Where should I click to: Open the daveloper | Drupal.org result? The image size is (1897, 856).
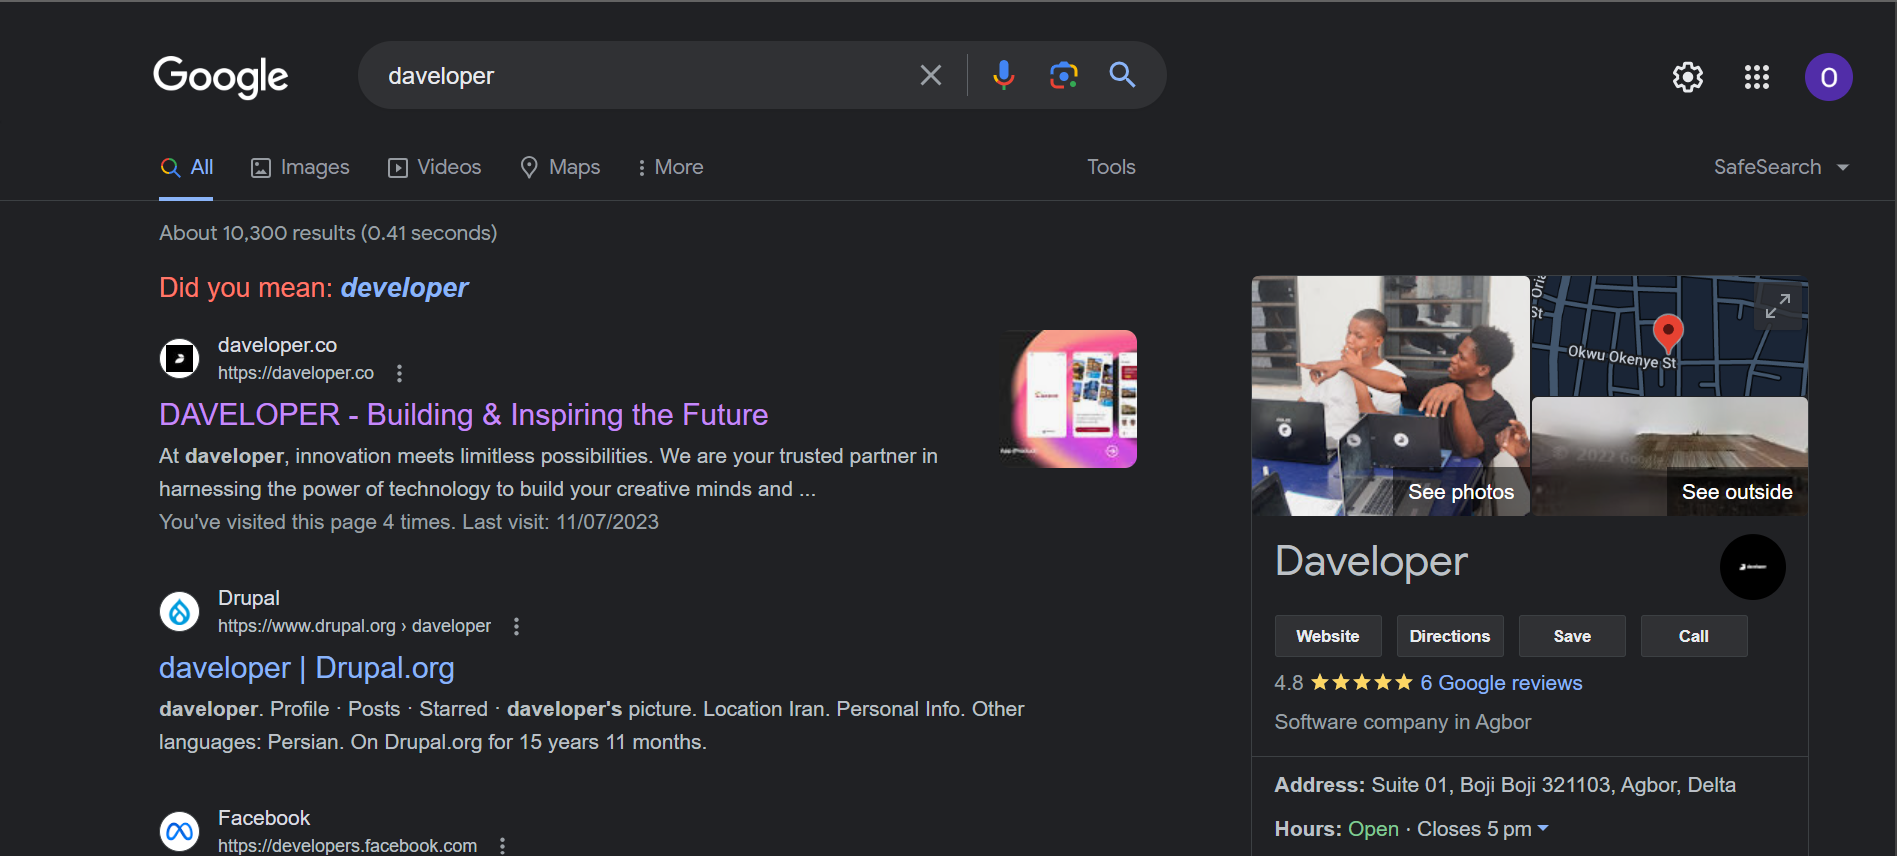tap(307, 667)
